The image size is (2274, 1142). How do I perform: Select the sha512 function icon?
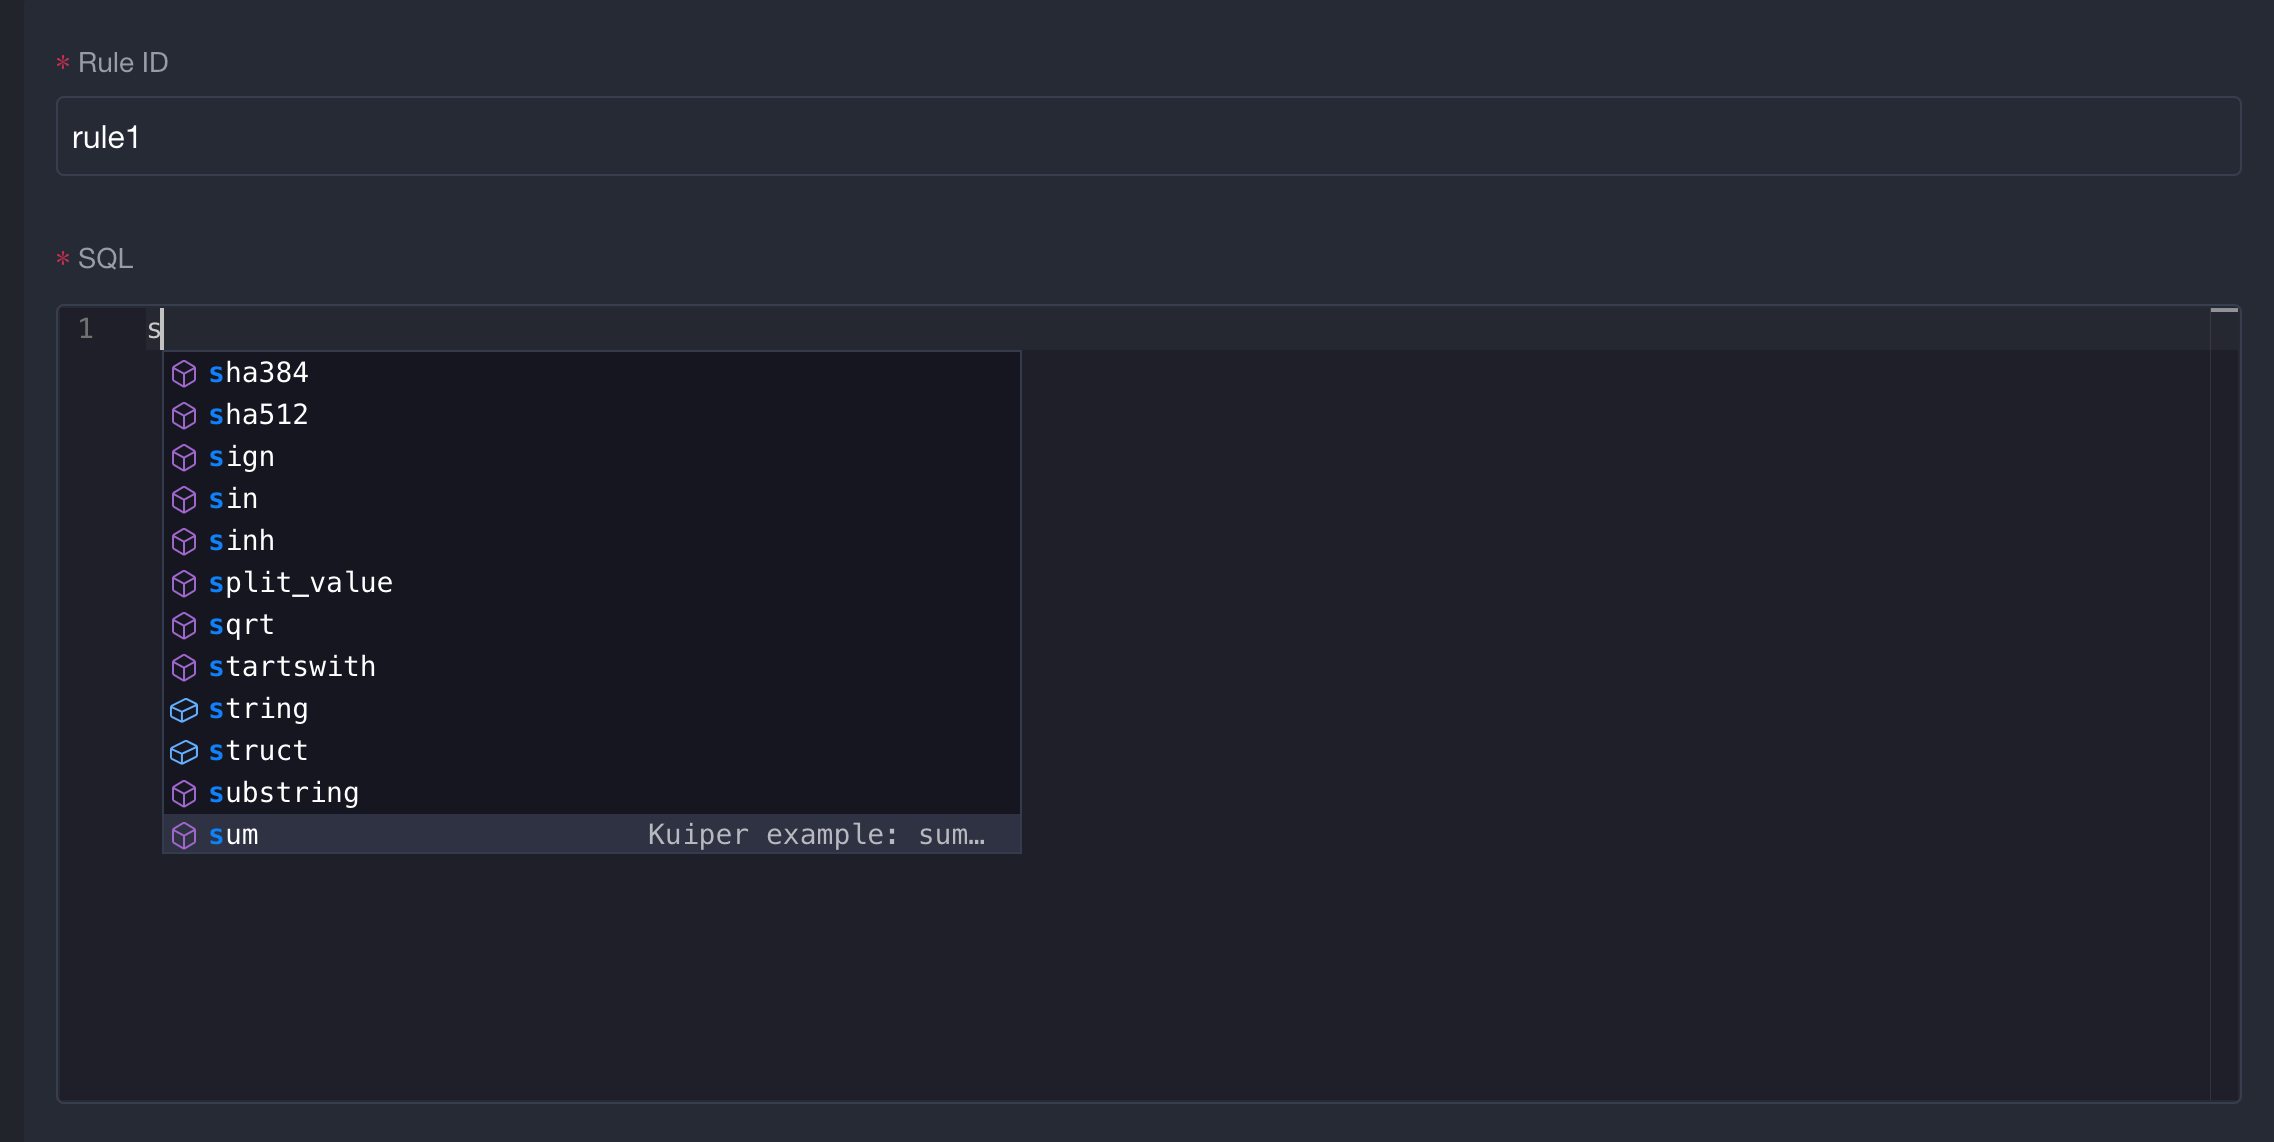point(183,415)
